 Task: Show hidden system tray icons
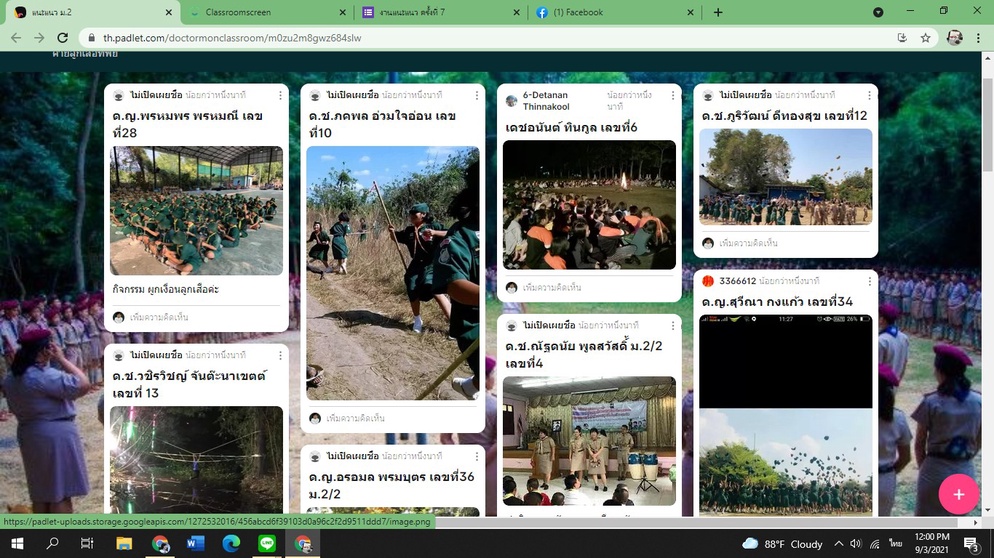point(838,544)
